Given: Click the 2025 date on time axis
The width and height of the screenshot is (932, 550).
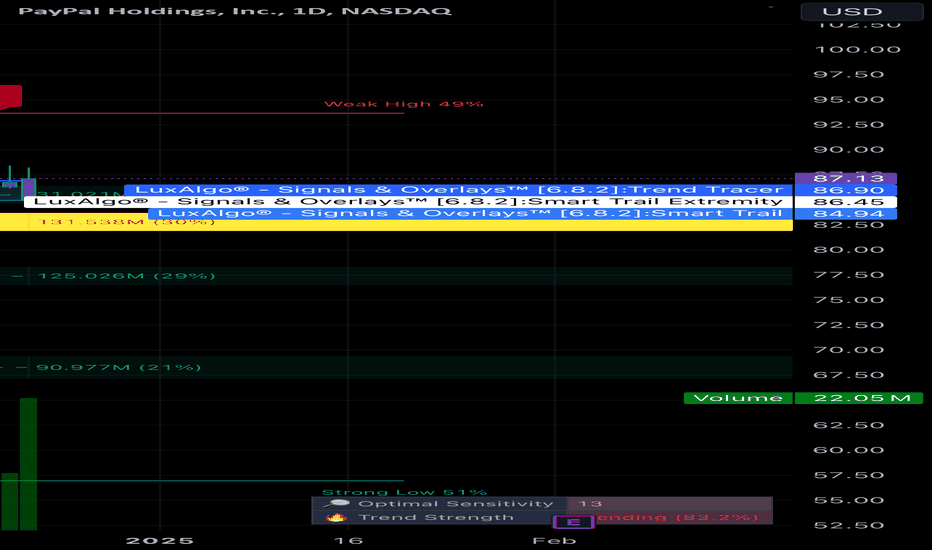Looking at the screenshot, I should (x=160, y=540).
